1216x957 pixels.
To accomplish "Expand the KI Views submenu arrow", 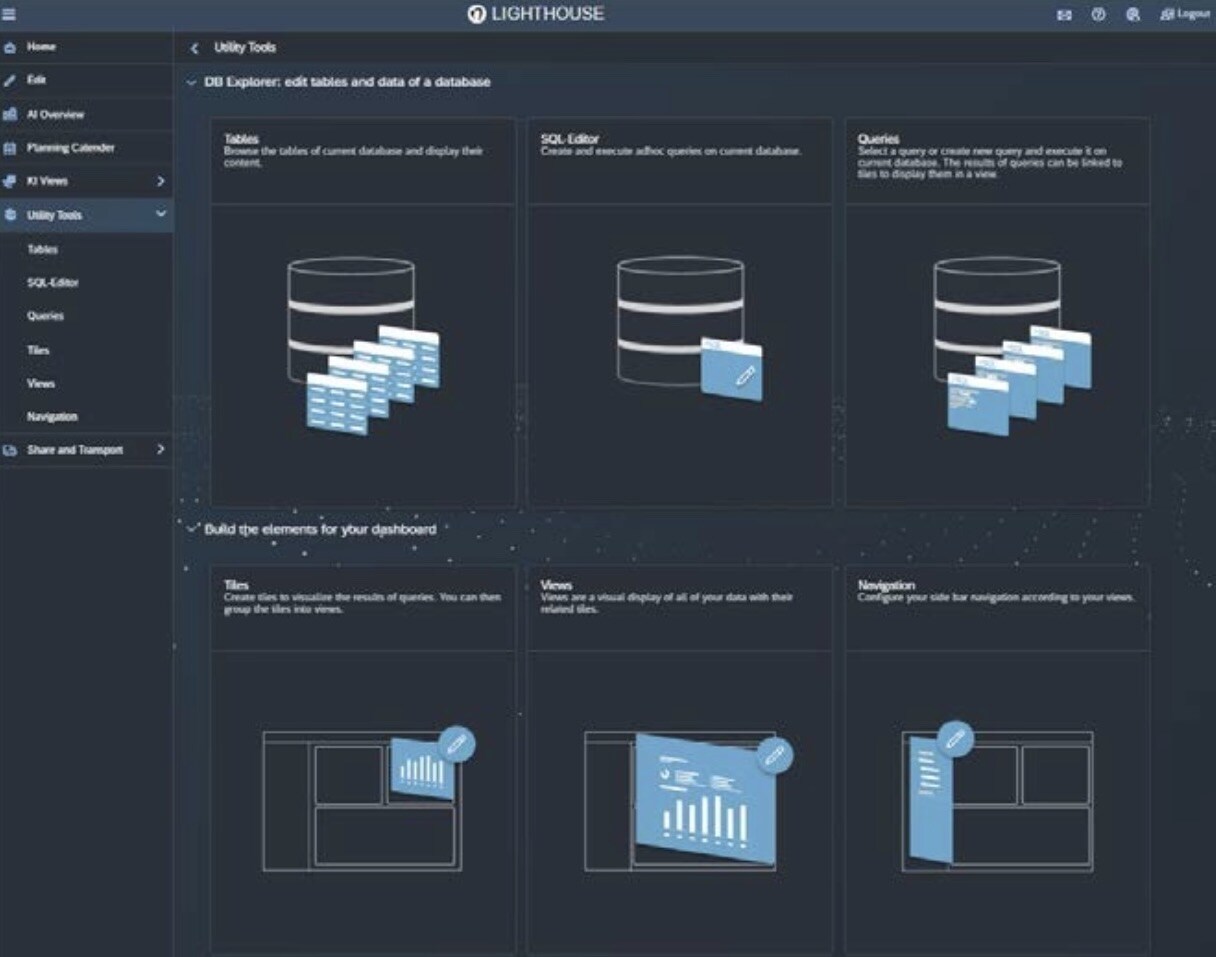I will (160, 182).
